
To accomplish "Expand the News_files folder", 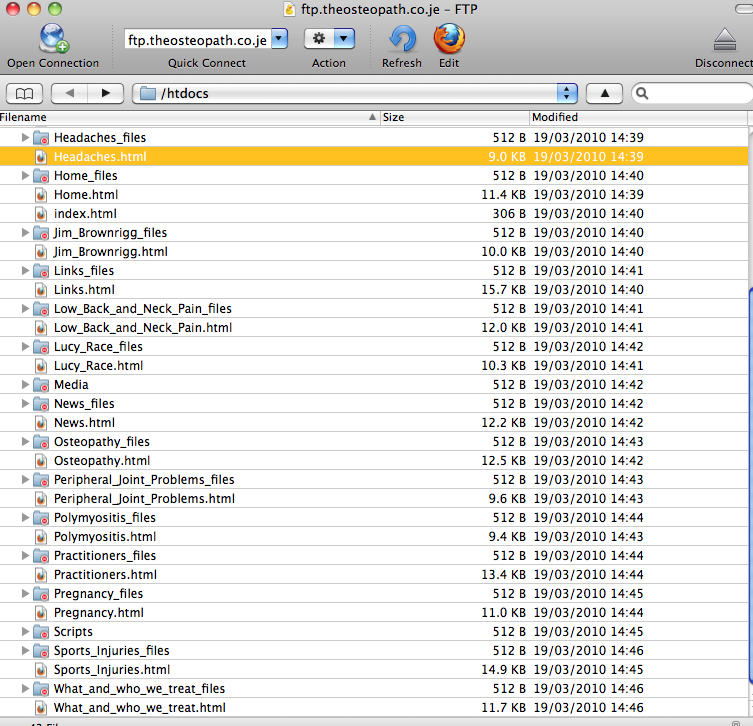I will [25, 403].
